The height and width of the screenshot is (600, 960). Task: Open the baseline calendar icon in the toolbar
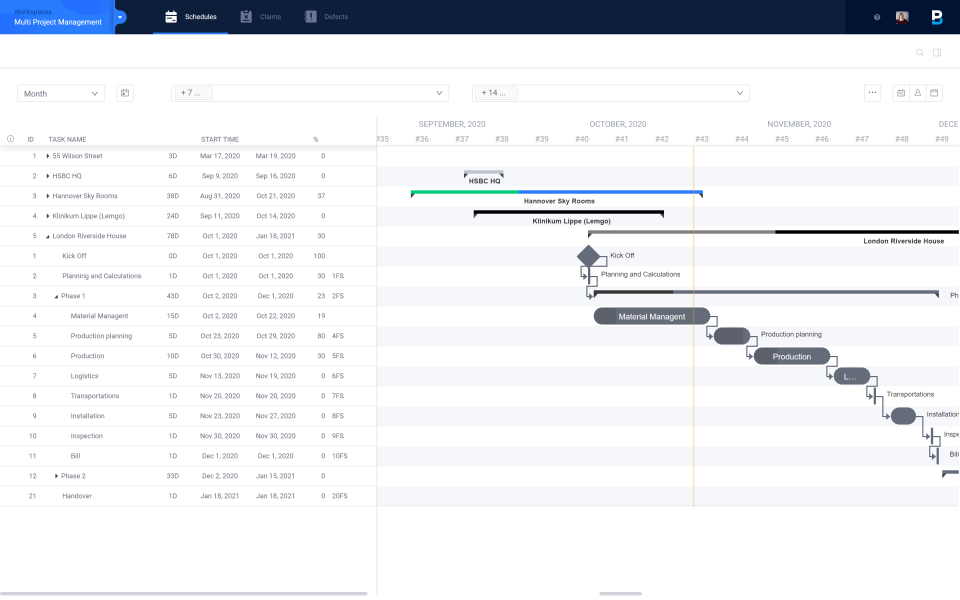tap(900, 92)
